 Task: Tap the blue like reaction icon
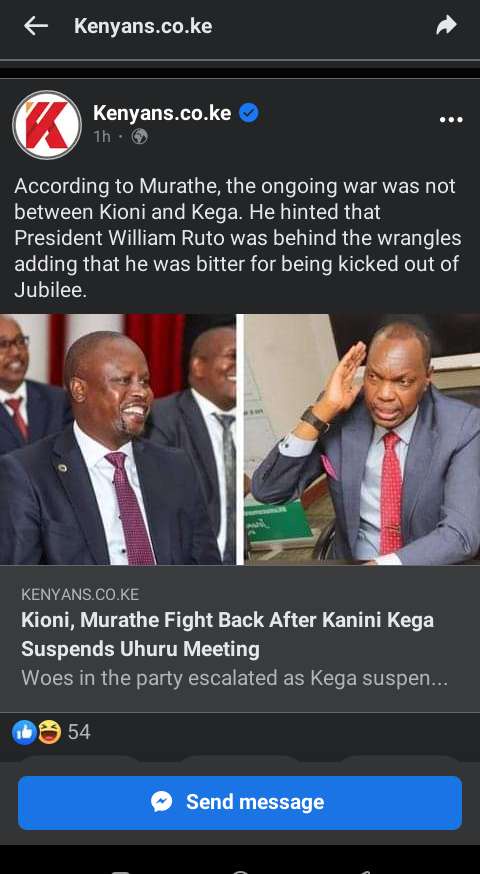pyautogui.click(x=24, y=732)
